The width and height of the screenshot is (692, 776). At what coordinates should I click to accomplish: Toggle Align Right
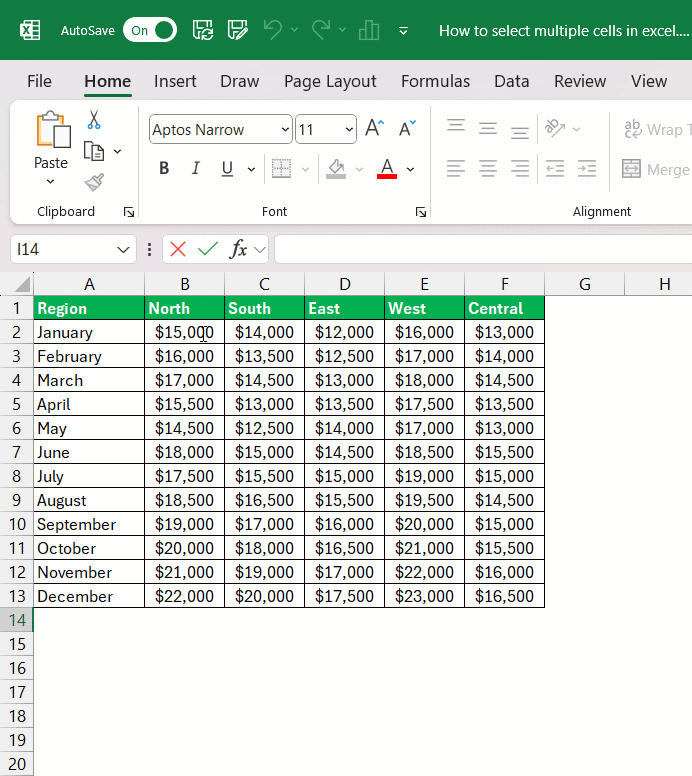tap(520, 169)
